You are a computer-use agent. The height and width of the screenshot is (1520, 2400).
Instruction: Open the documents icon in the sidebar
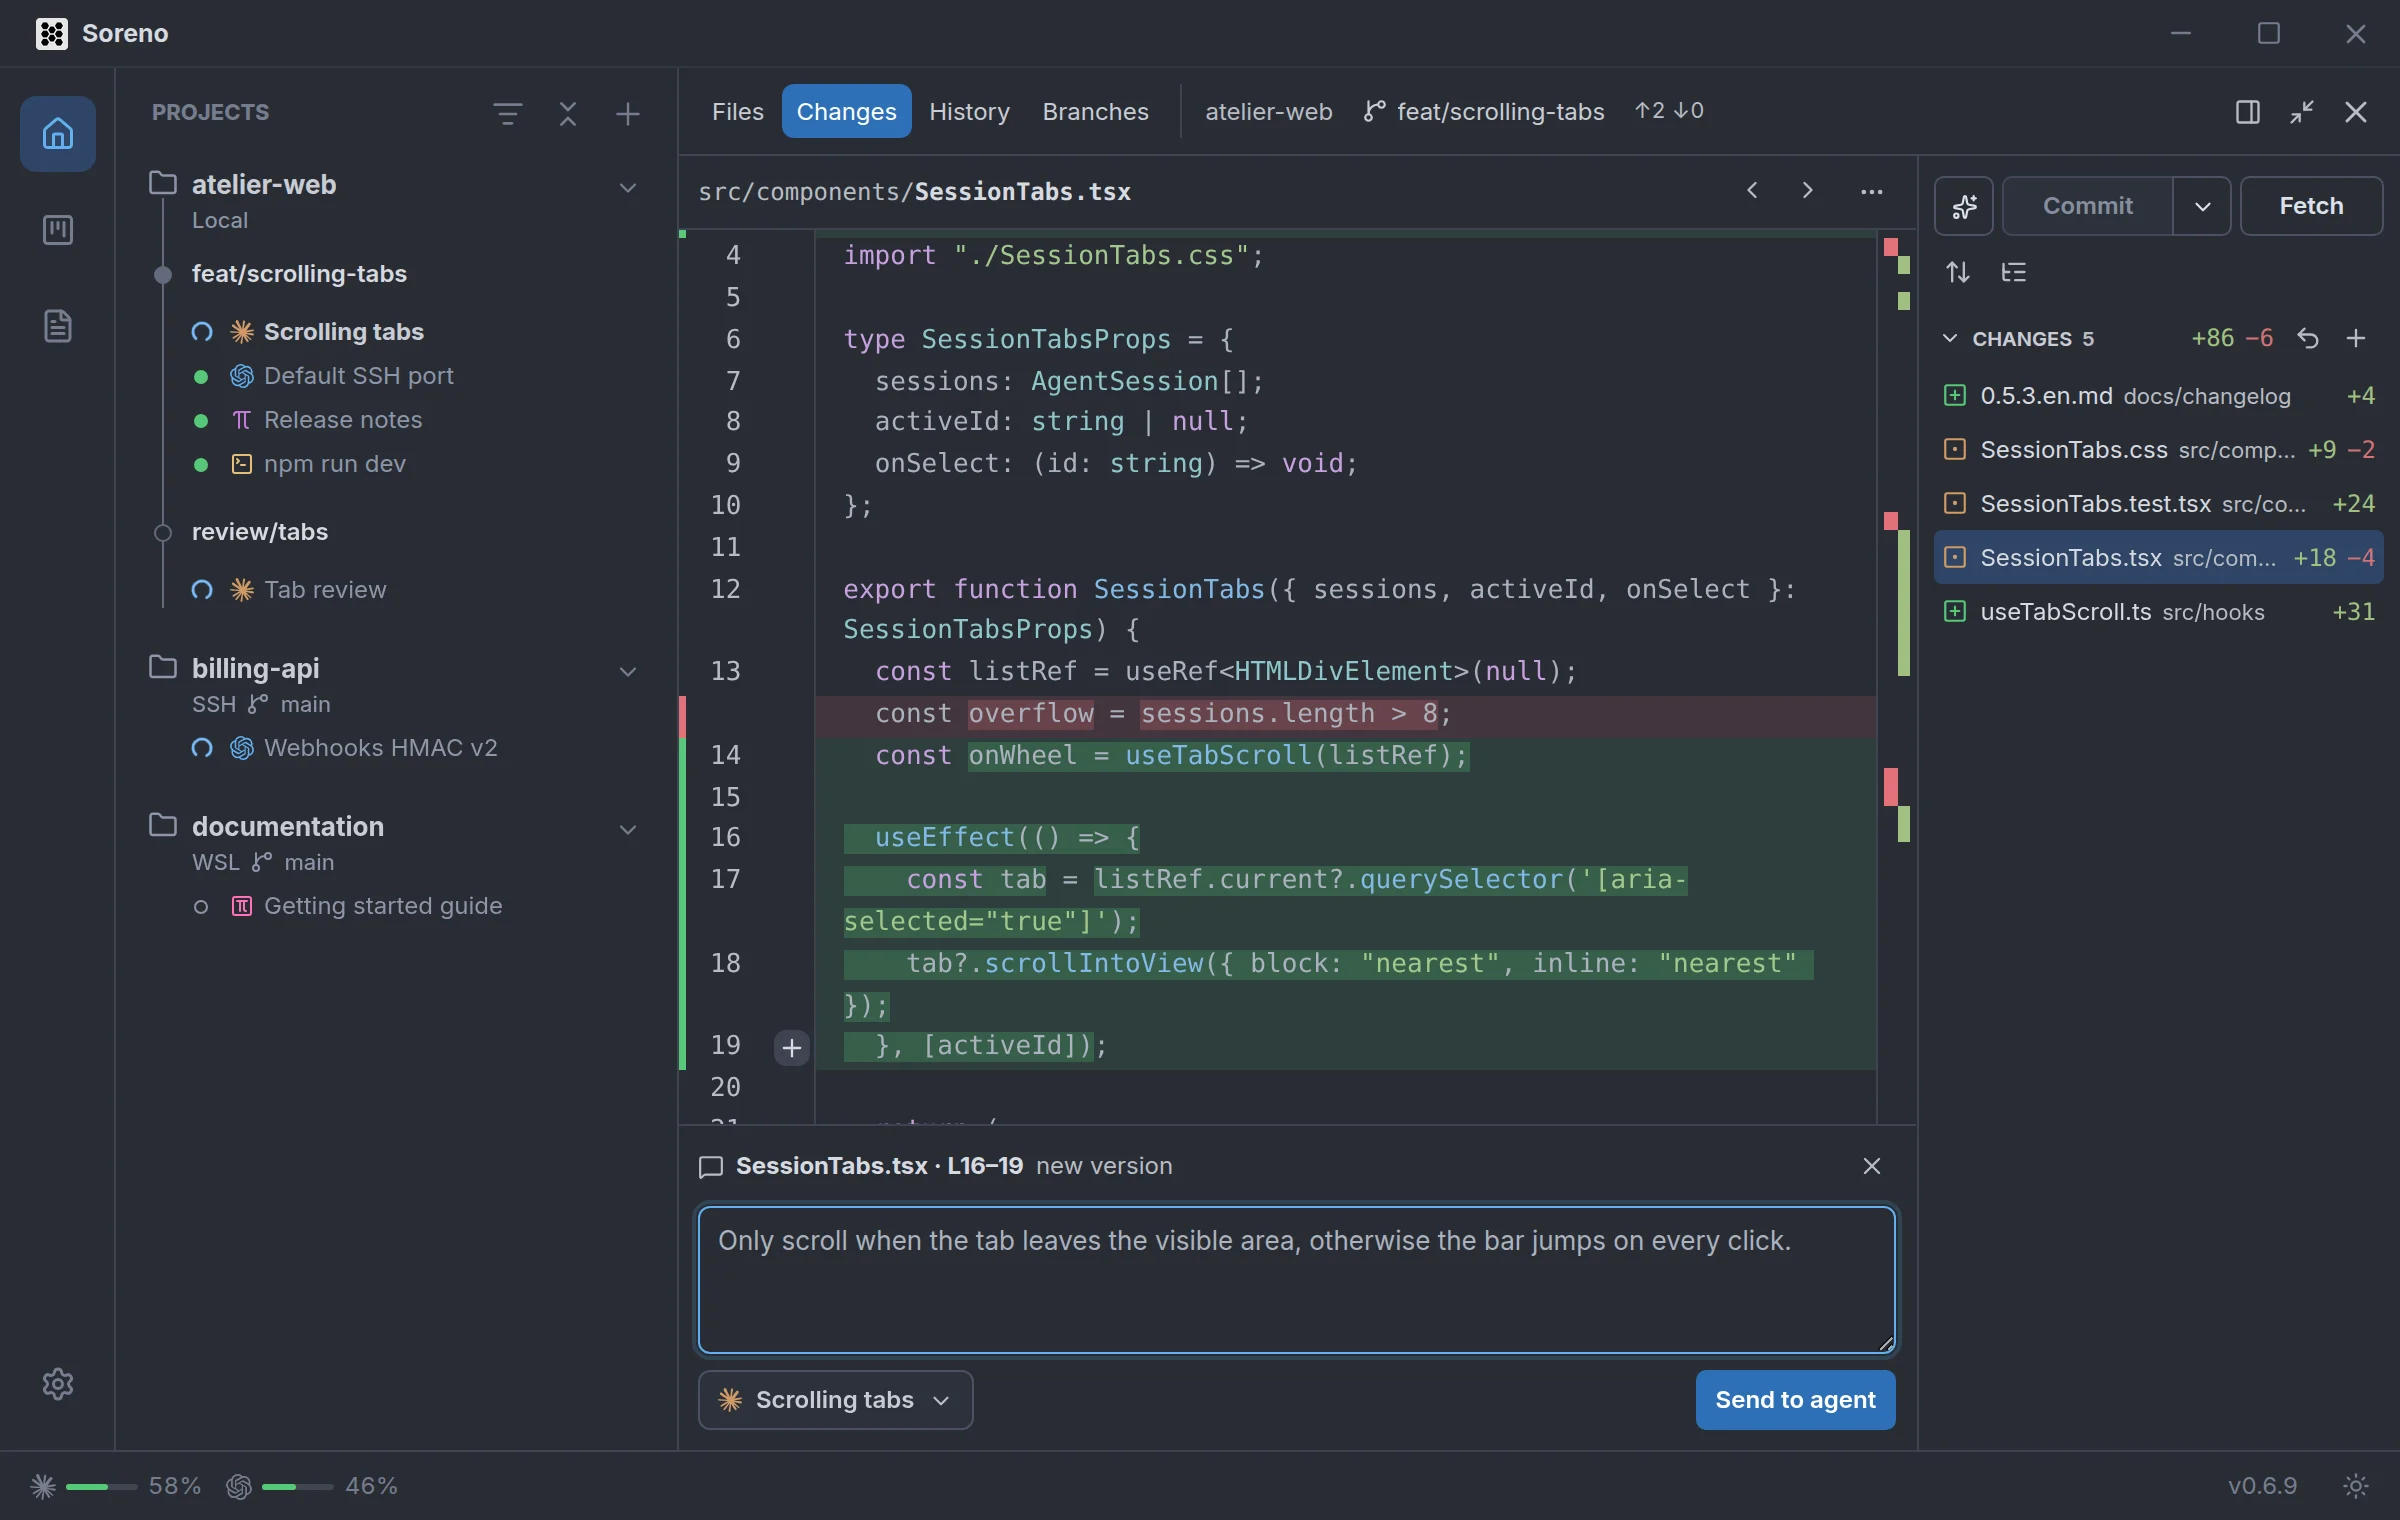tap(57, 326)
